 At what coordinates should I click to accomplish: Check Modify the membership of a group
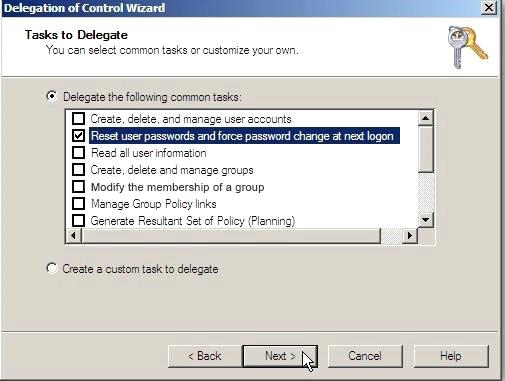pyautogui.click(x=78, y=186)
